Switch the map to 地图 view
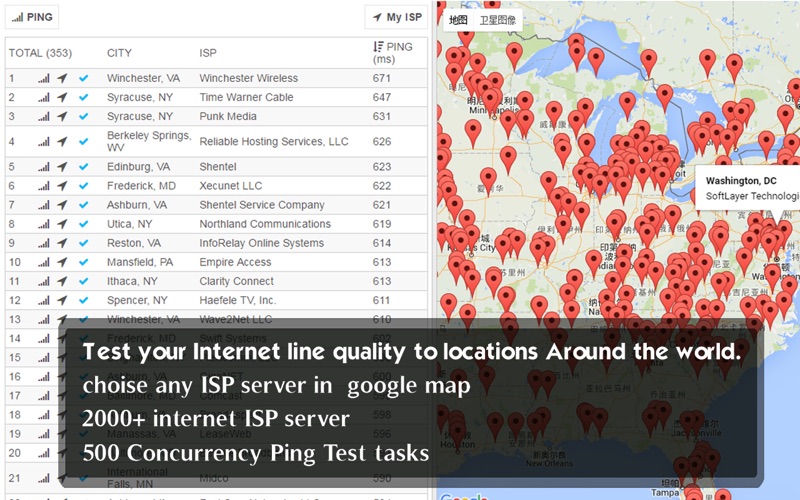This screenshot has width=800, height=500. 458,20
